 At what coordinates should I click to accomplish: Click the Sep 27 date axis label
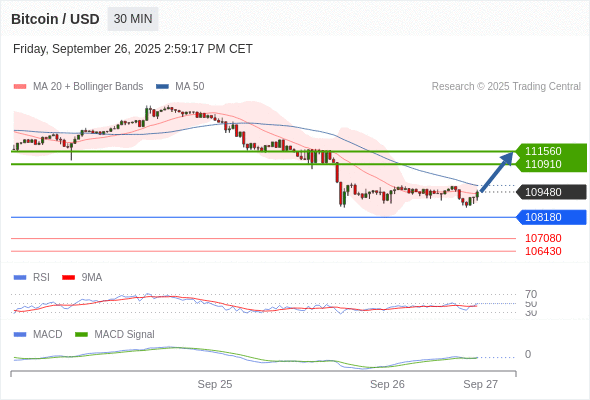coord(481,384)
